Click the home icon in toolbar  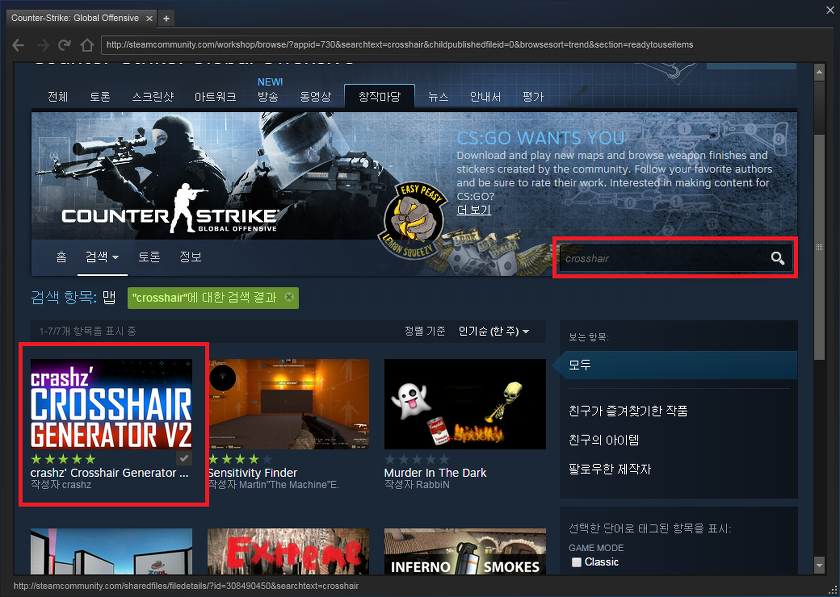tap(87, 45)
